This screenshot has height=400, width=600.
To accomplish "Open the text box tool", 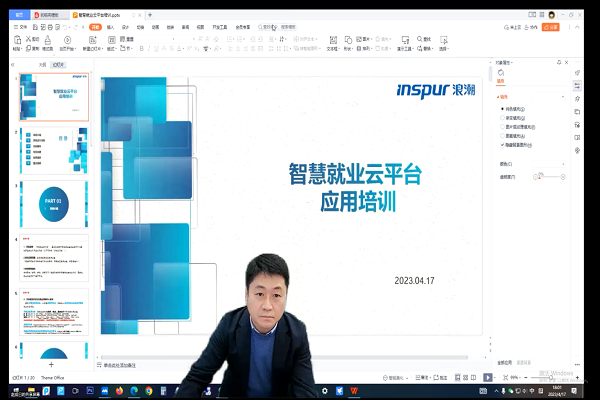I will tap(333, 42).
